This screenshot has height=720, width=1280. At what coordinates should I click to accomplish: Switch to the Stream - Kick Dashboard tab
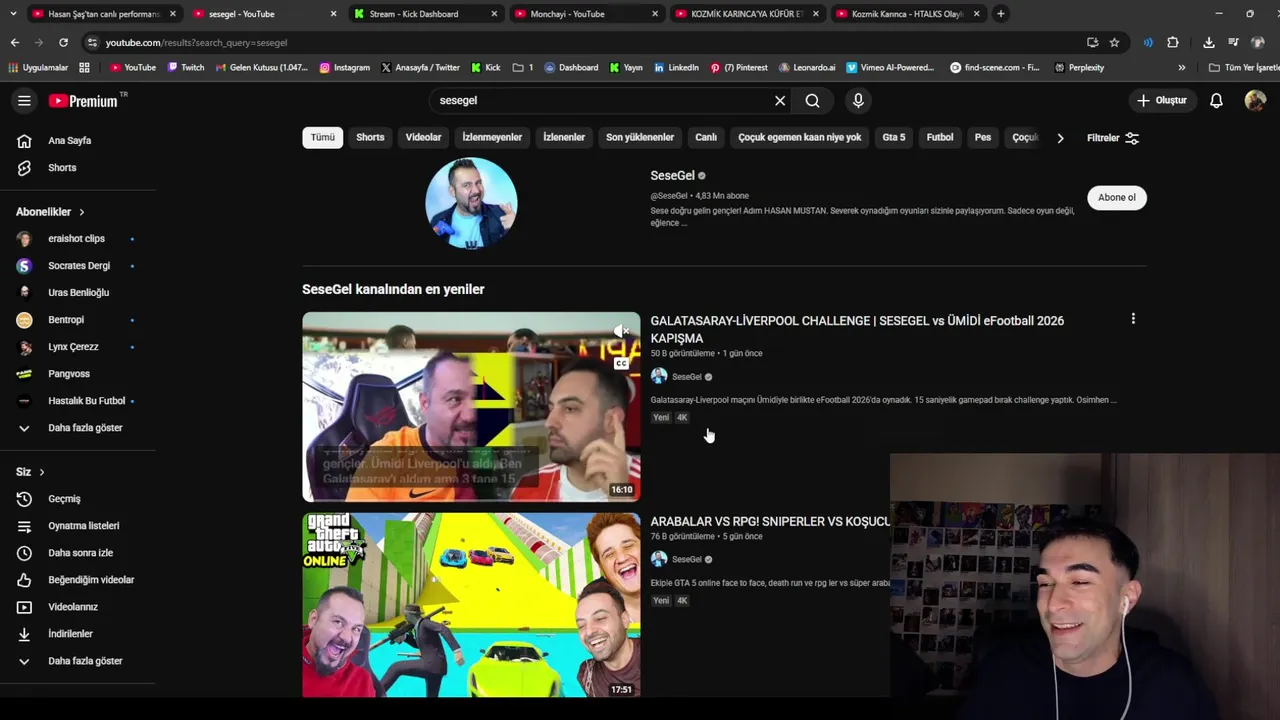pyautogui.click(x=425, y=14)
